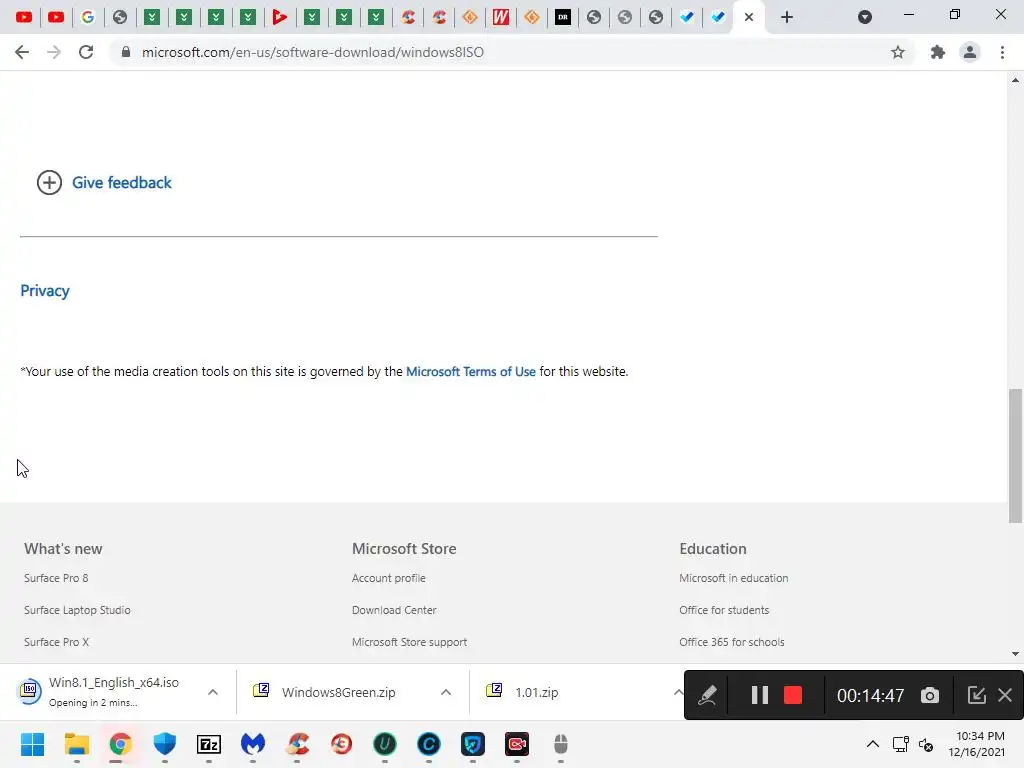
Task: Click the page vertical scrollbar thumb
Action: click(x=1015, y=456)
